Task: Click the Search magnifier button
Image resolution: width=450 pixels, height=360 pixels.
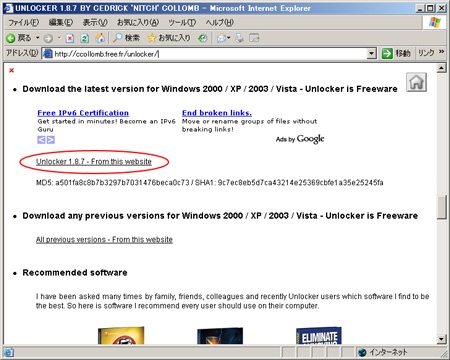Action: (x=126, y=38)
